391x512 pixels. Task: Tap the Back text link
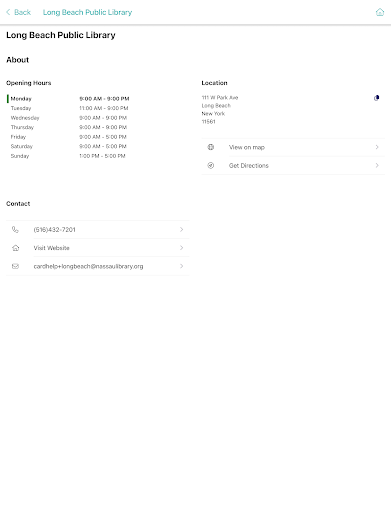tap(22, 12)
